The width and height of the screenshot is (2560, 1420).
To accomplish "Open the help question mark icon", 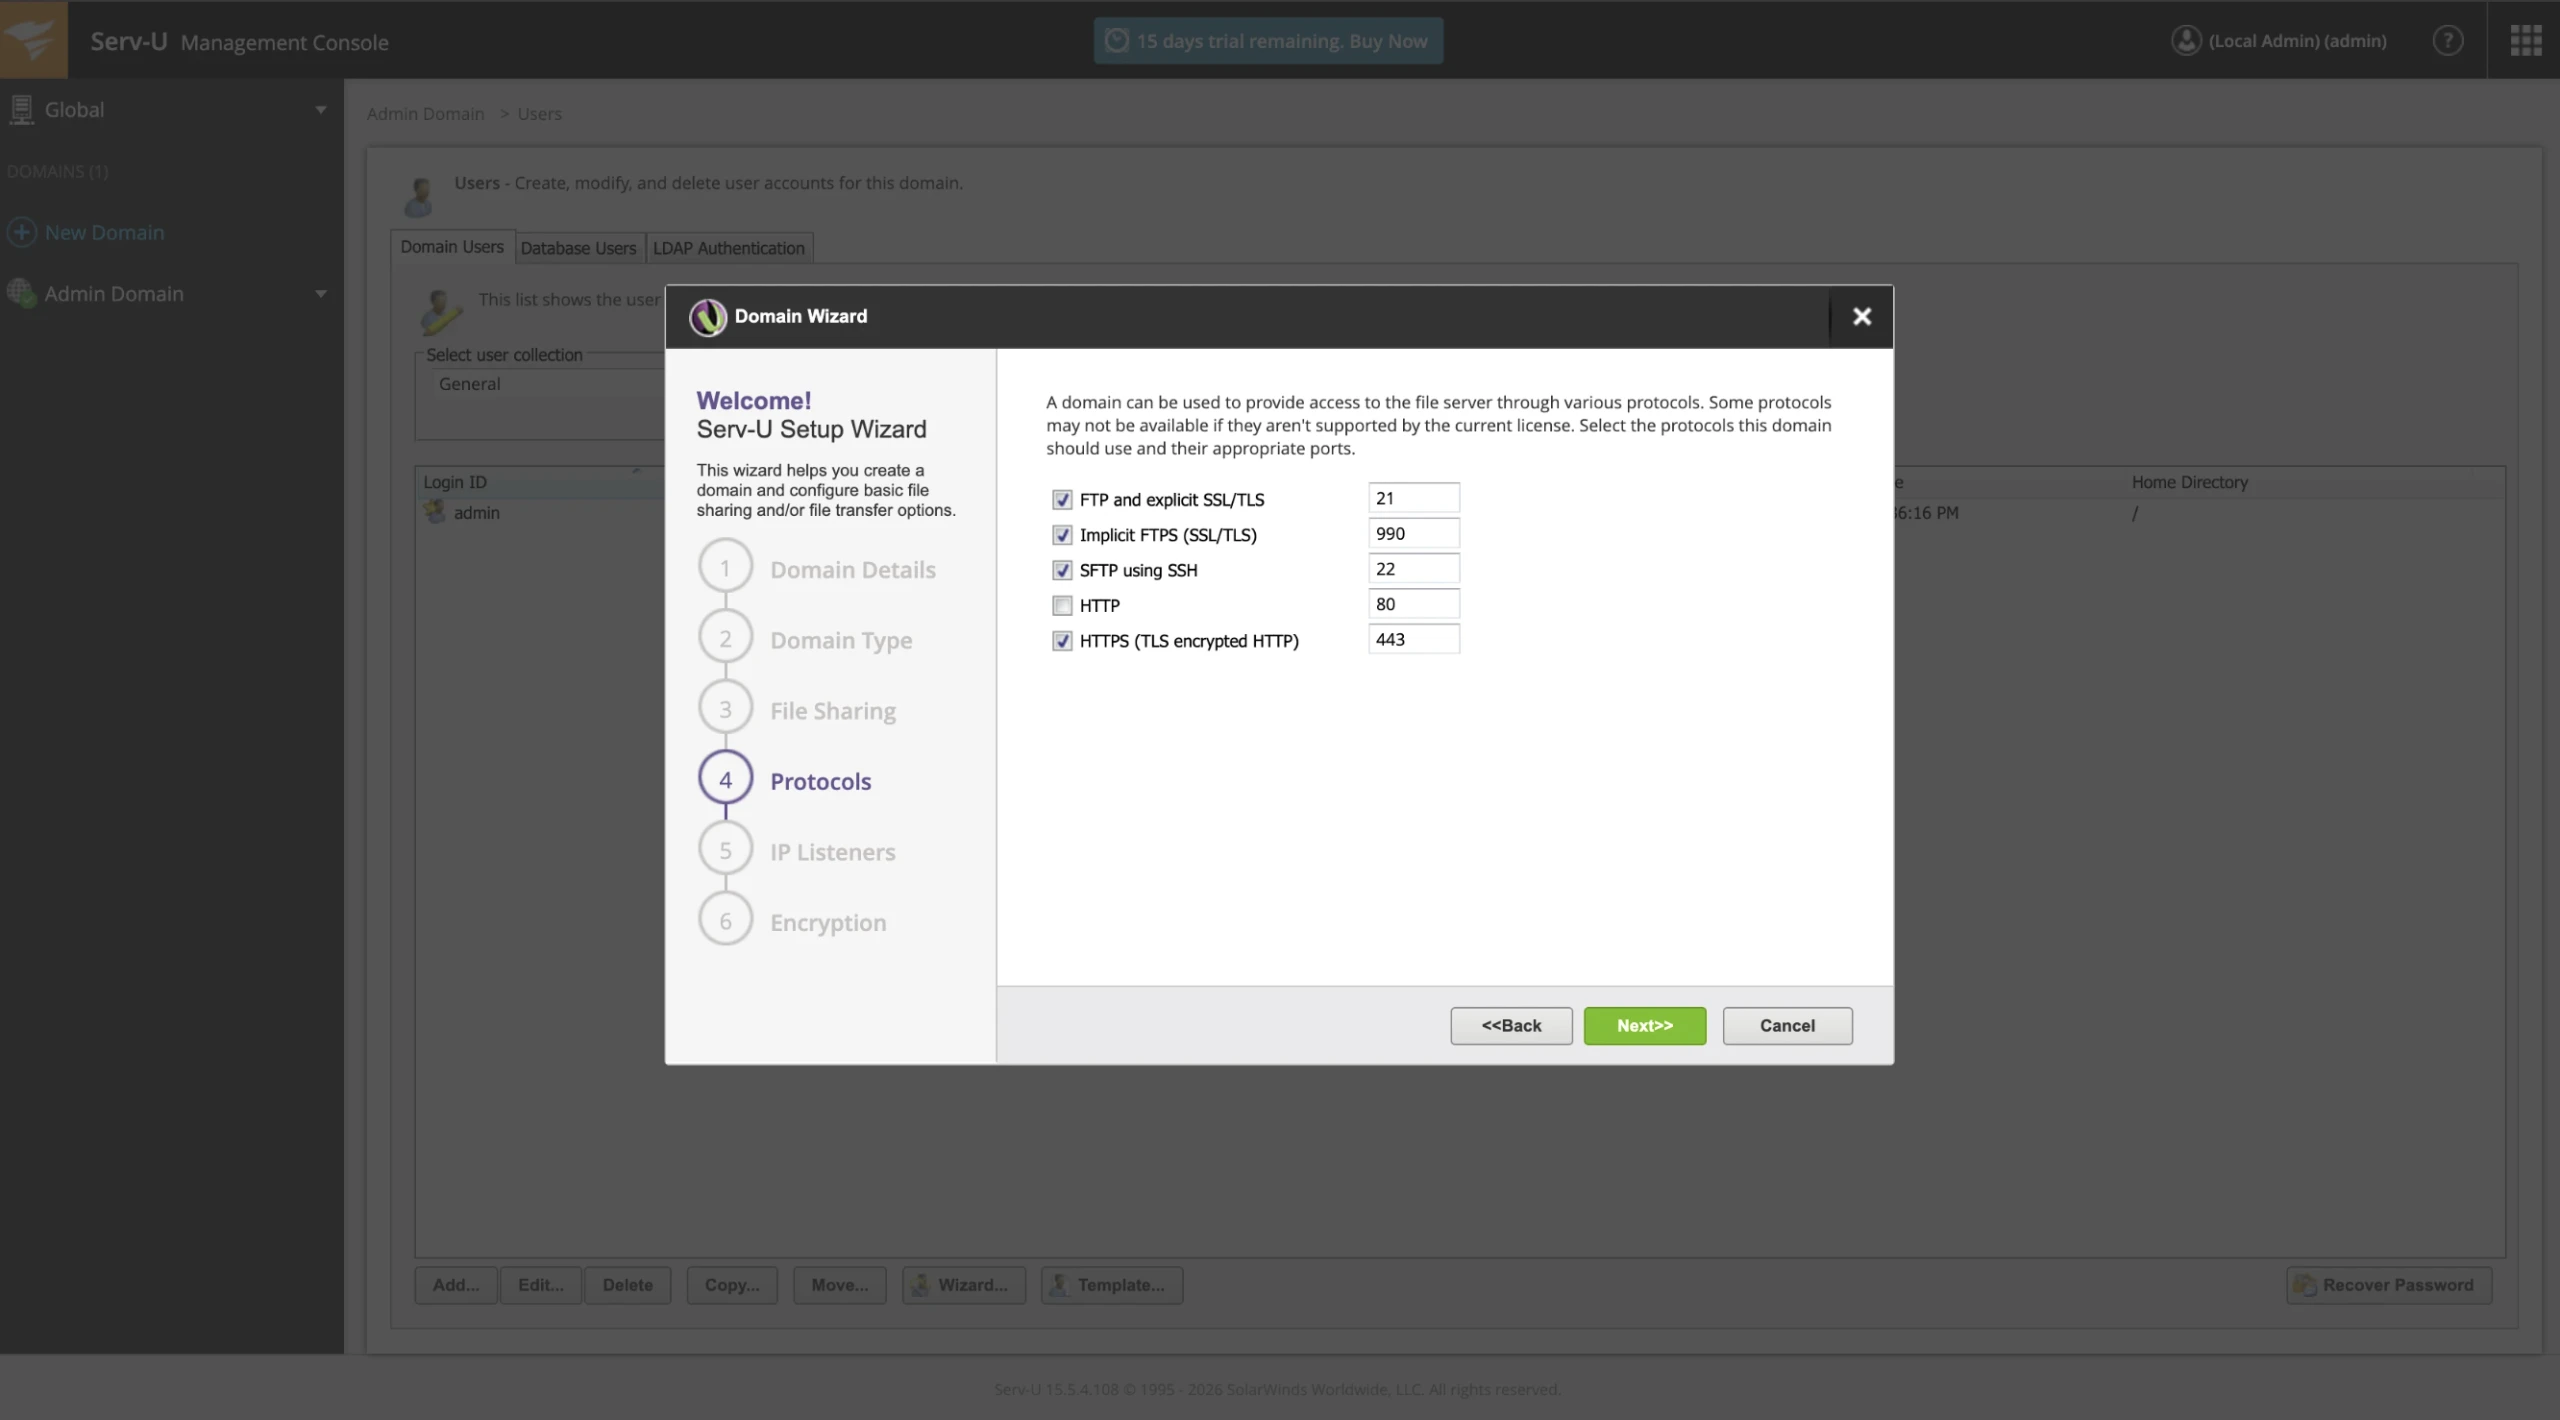I will [2447, 40].
